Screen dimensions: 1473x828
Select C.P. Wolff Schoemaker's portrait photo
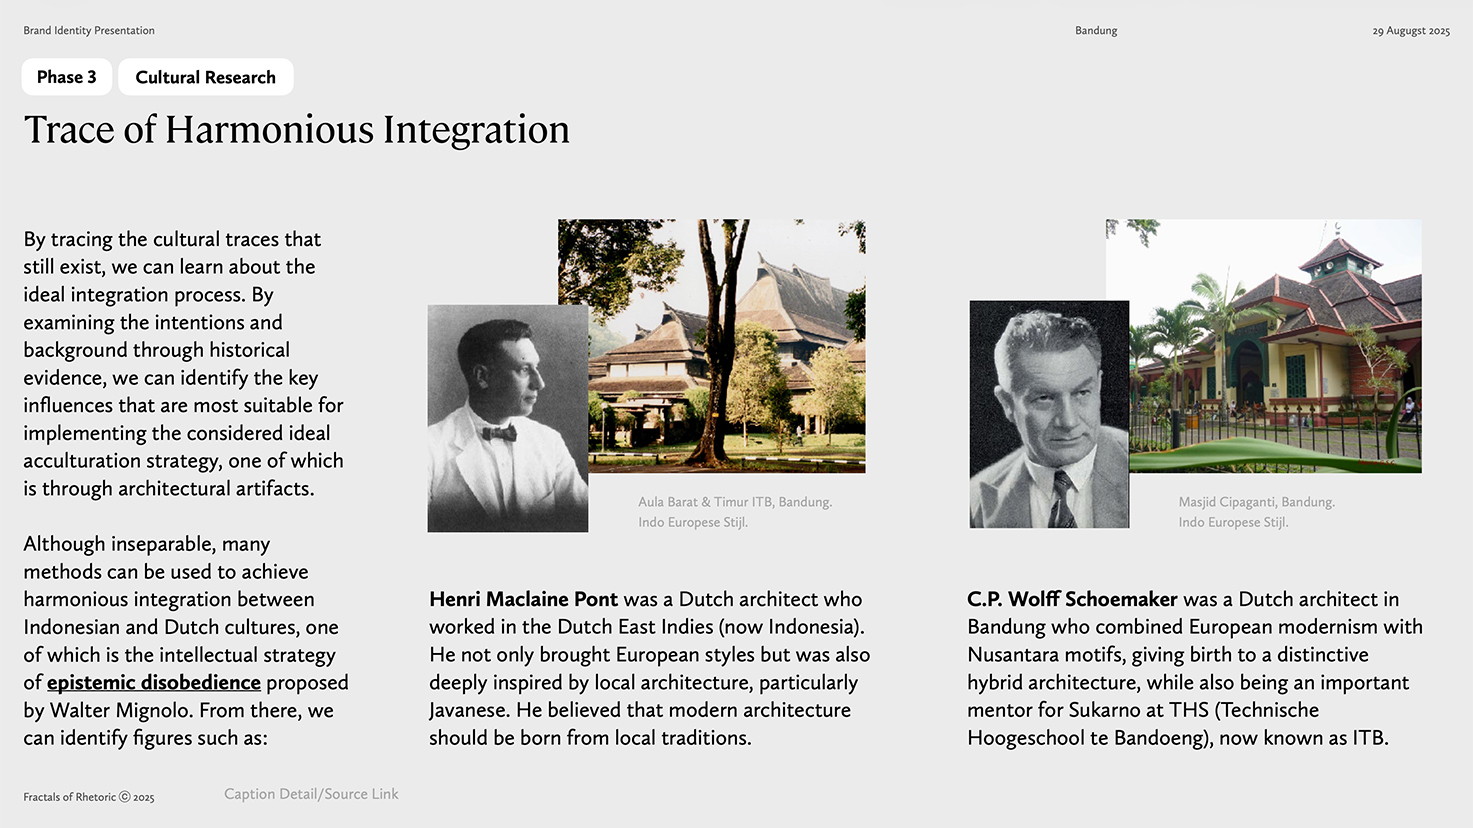[1049, 414]
